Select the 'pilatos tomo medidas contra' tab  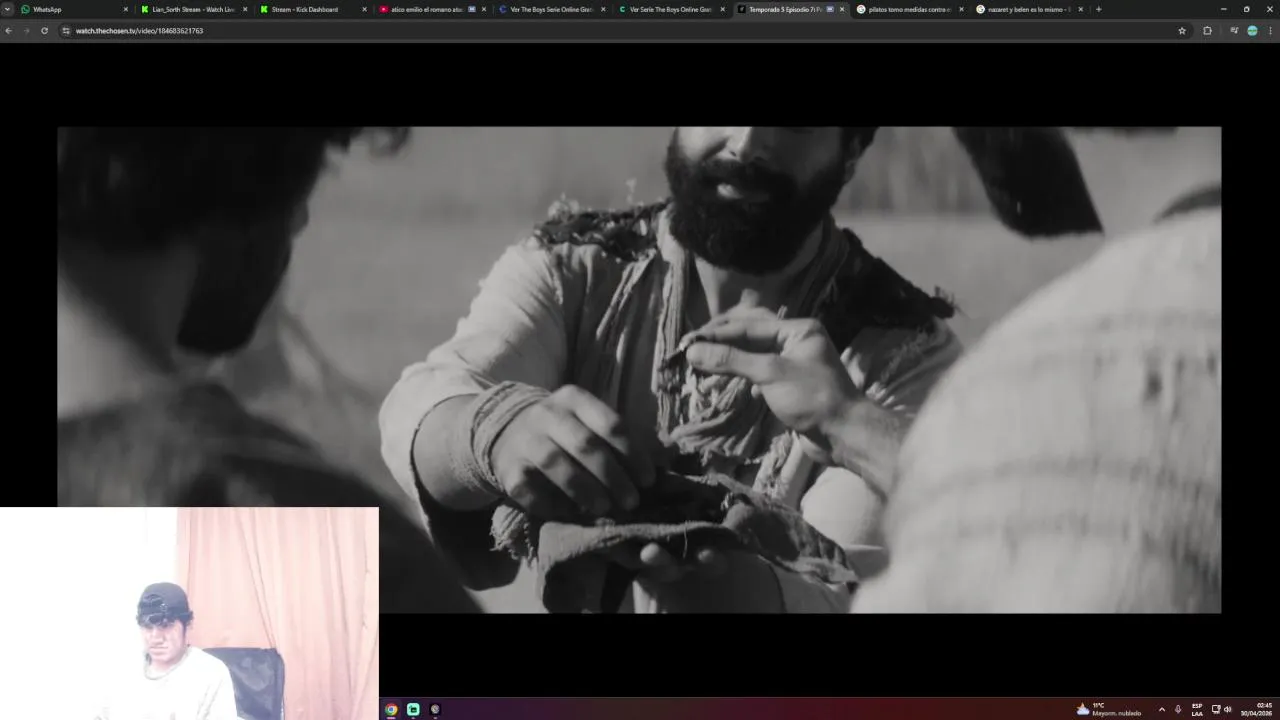[910, 9]
